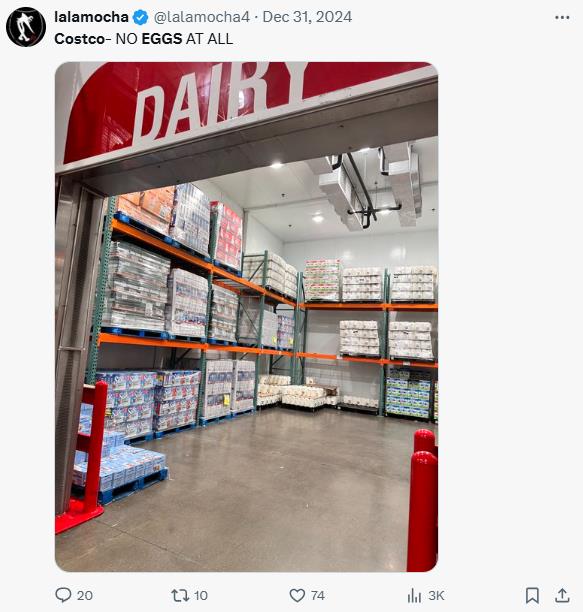
Task: Open the lalamocha profile avatar
Action: pos(26,27)
